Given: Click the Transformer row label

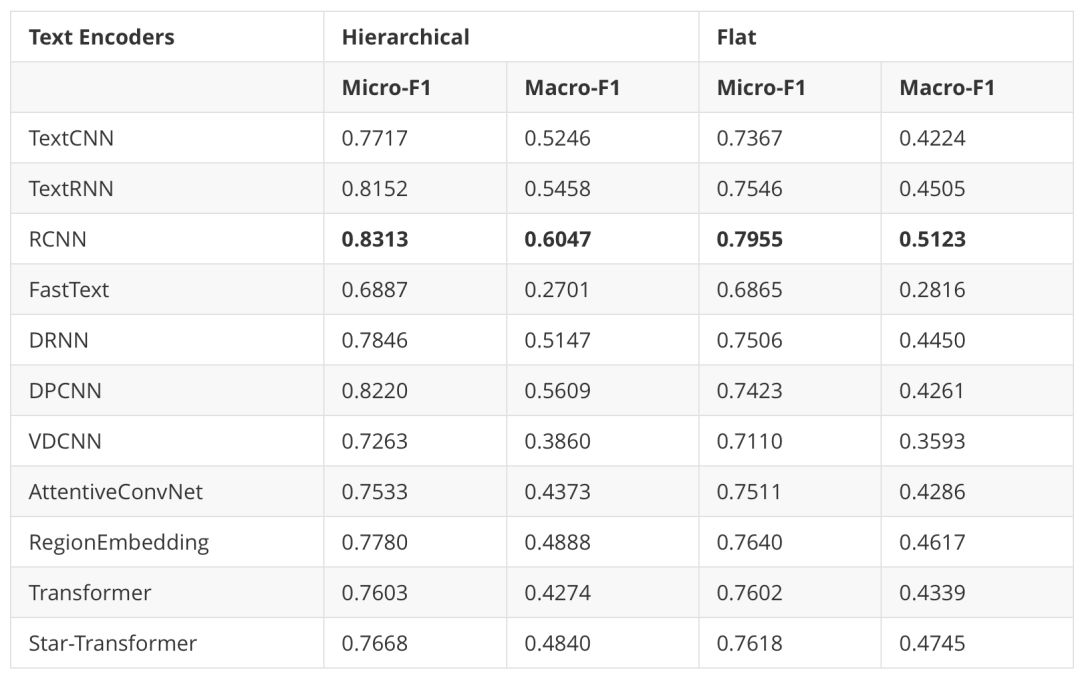Looking at the screenshot, I should click(x=90, y=593).
